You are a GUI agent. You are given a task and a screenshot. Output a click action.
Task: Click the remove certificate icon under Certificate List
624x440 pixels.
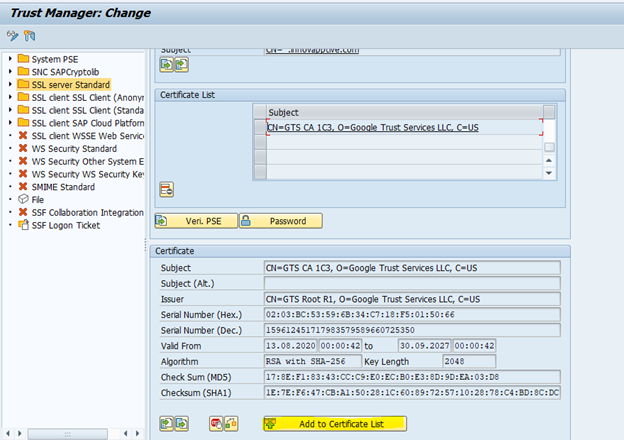click(x=167, y=189)
